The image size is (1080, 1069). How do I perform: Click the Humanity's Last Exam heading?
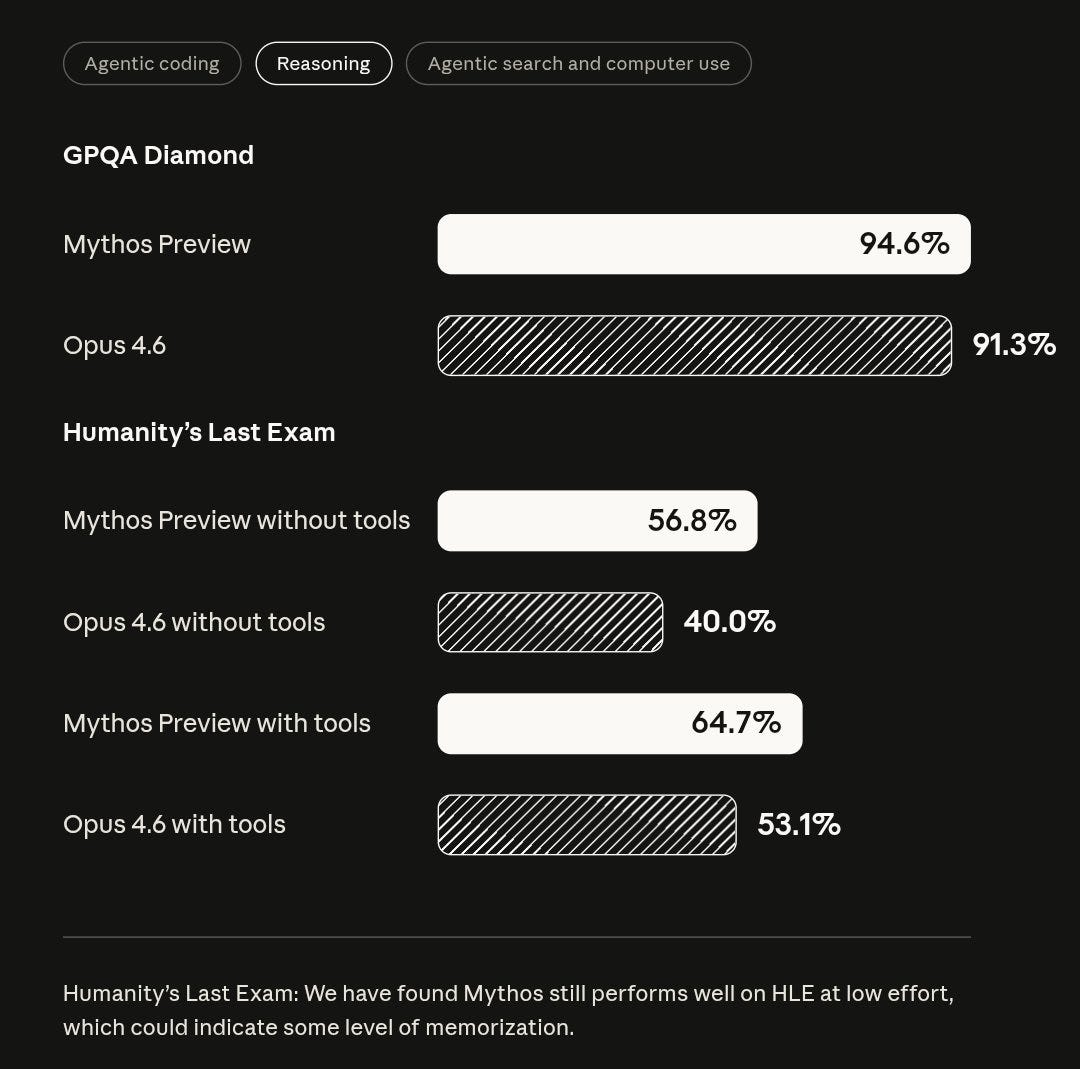[199, 432]
